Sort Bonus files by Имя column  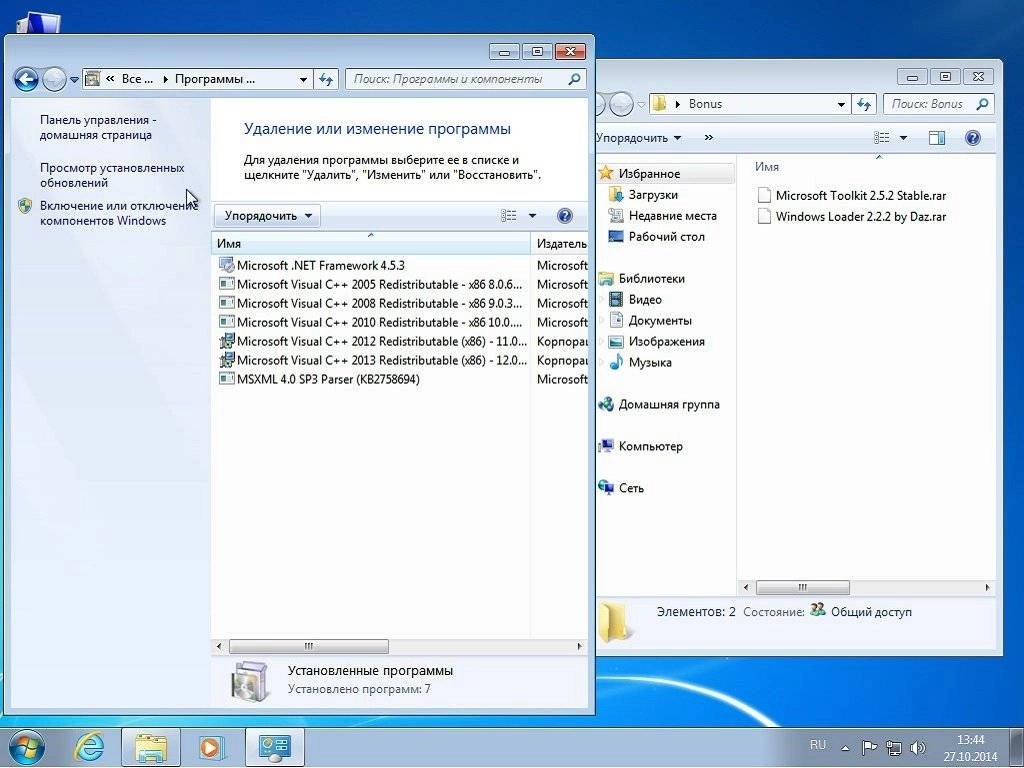767,167
